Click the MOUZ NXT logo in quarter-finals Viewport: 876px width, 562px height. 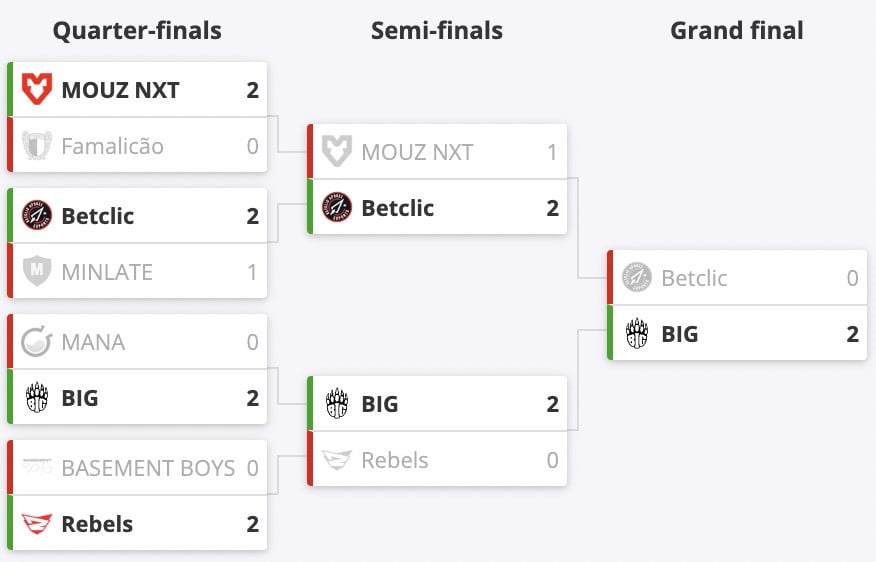[x=37, y=90]
